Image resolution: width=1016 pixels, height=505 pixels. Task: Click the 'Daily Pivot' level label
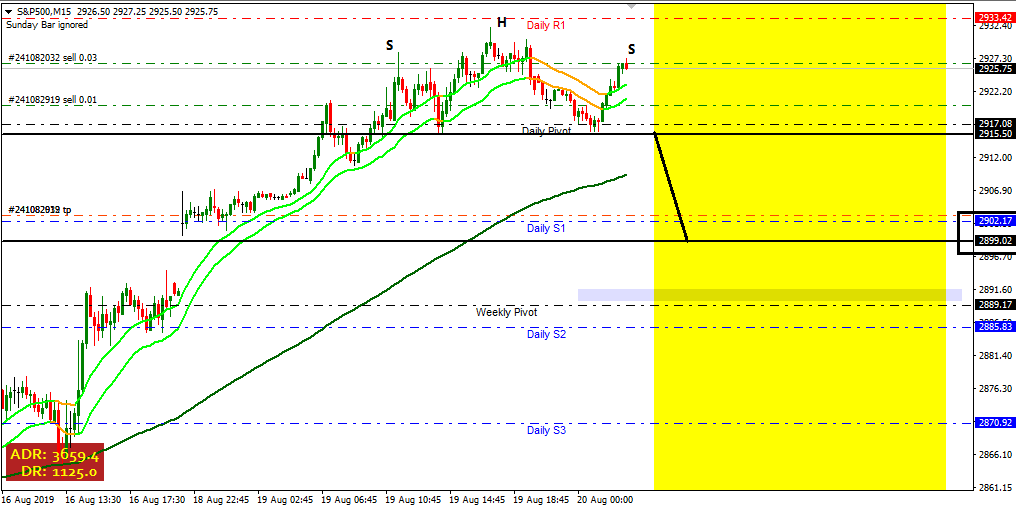547,131
